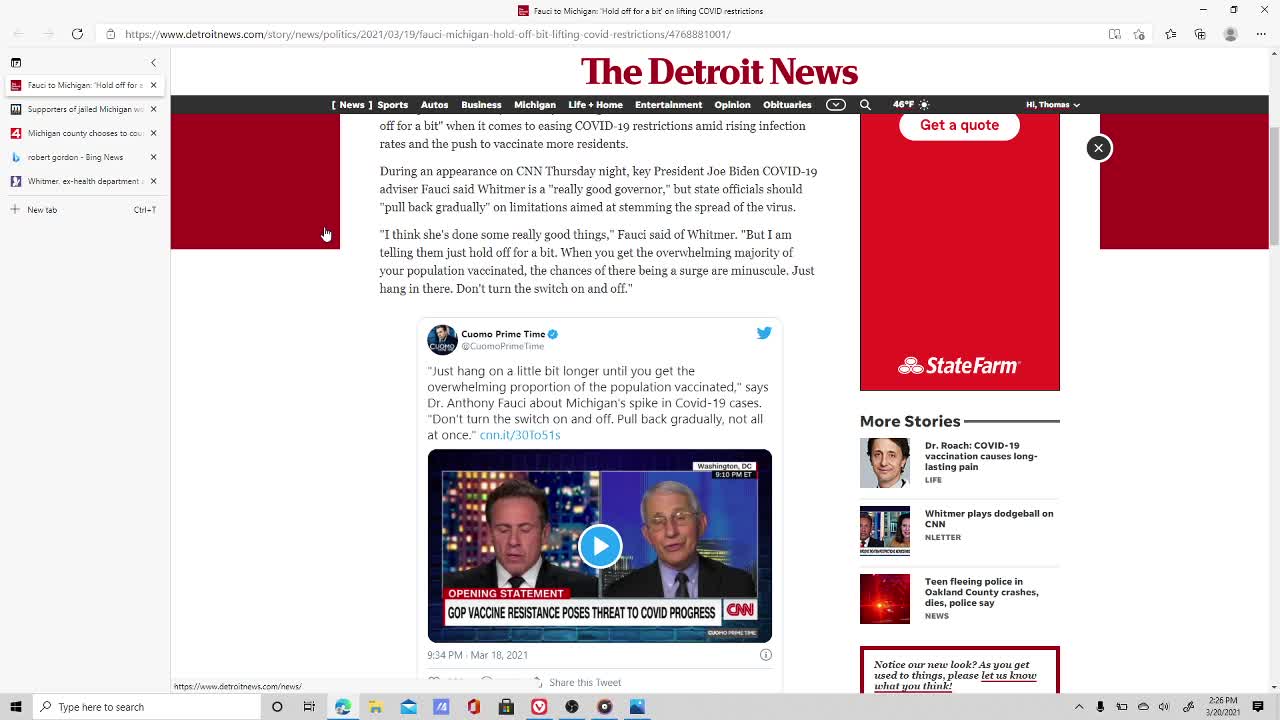The image size is (1280, 720).
Task: Close the Michigan county chooses tab
Action: coord(153,133)
